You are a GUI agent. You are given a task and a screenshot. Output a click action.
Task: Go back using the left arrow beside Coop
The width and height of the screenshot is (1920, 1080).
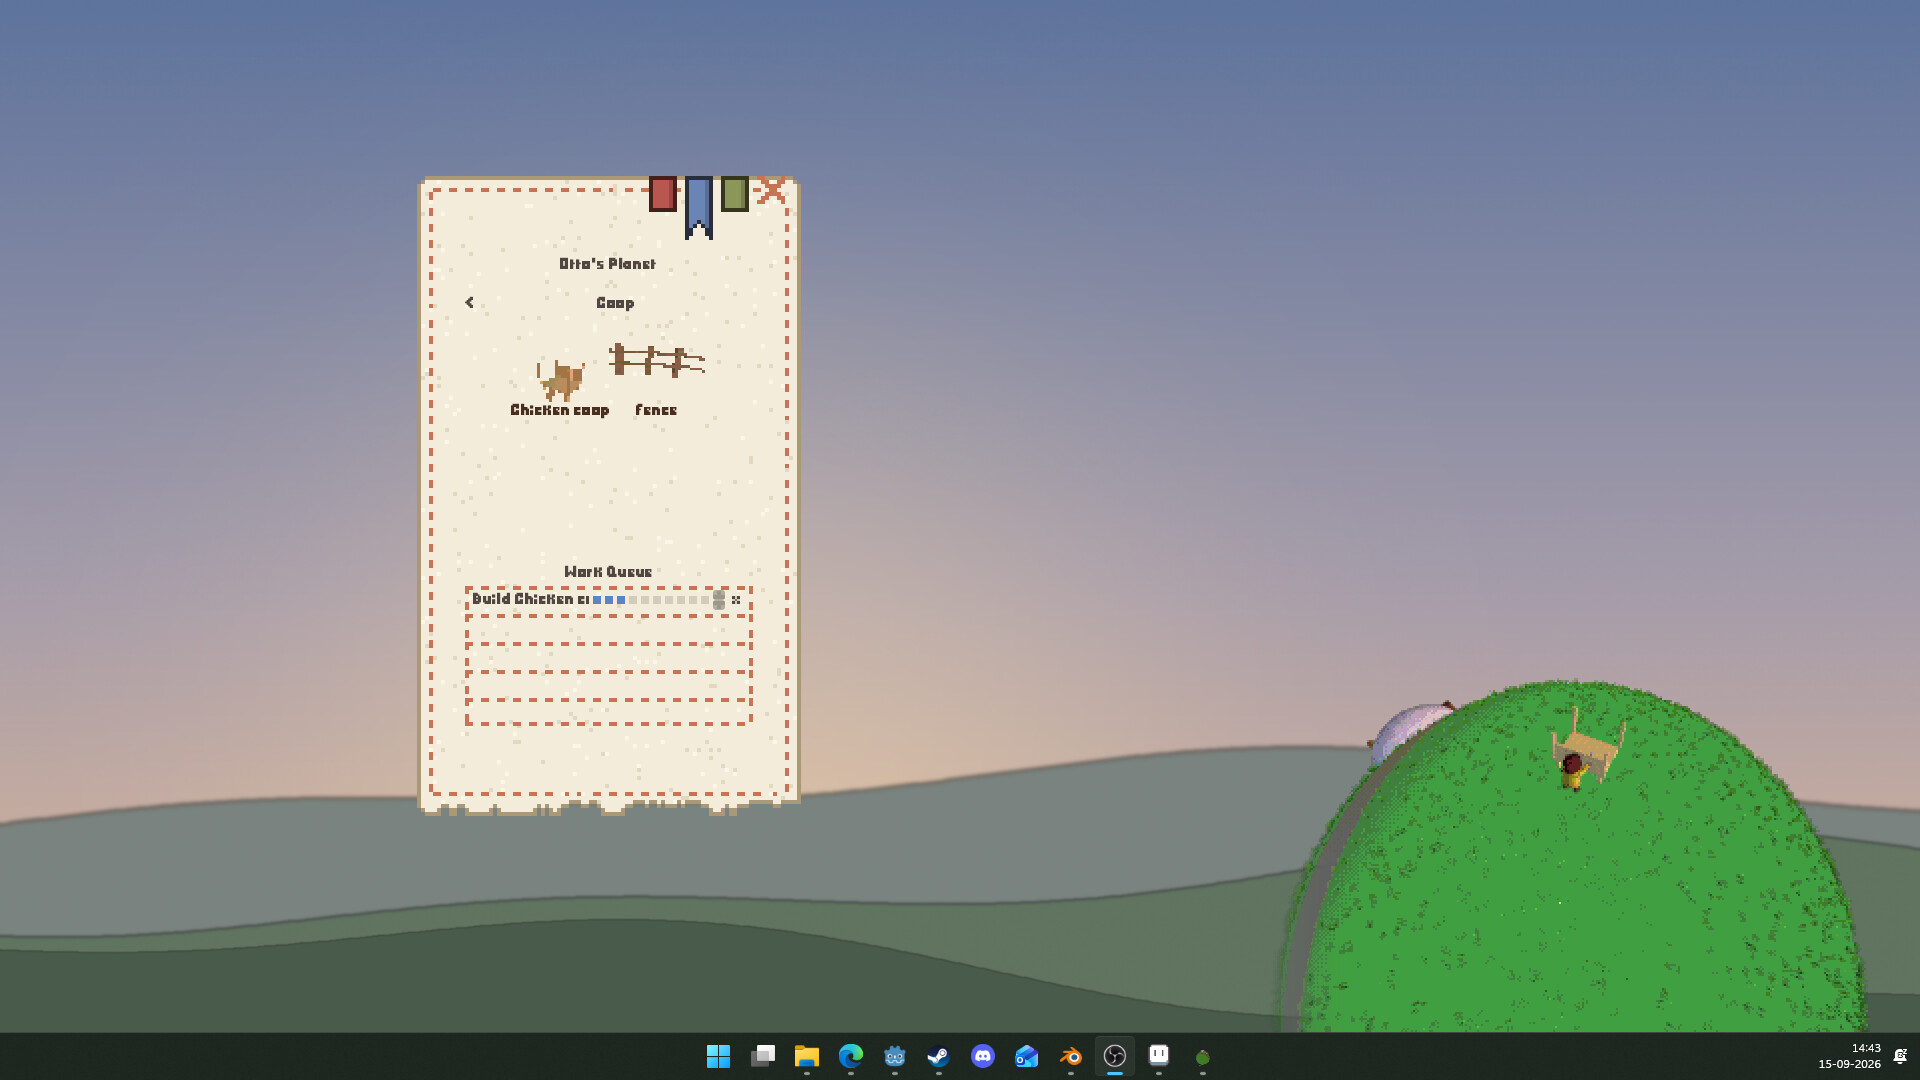click(469, 302)
